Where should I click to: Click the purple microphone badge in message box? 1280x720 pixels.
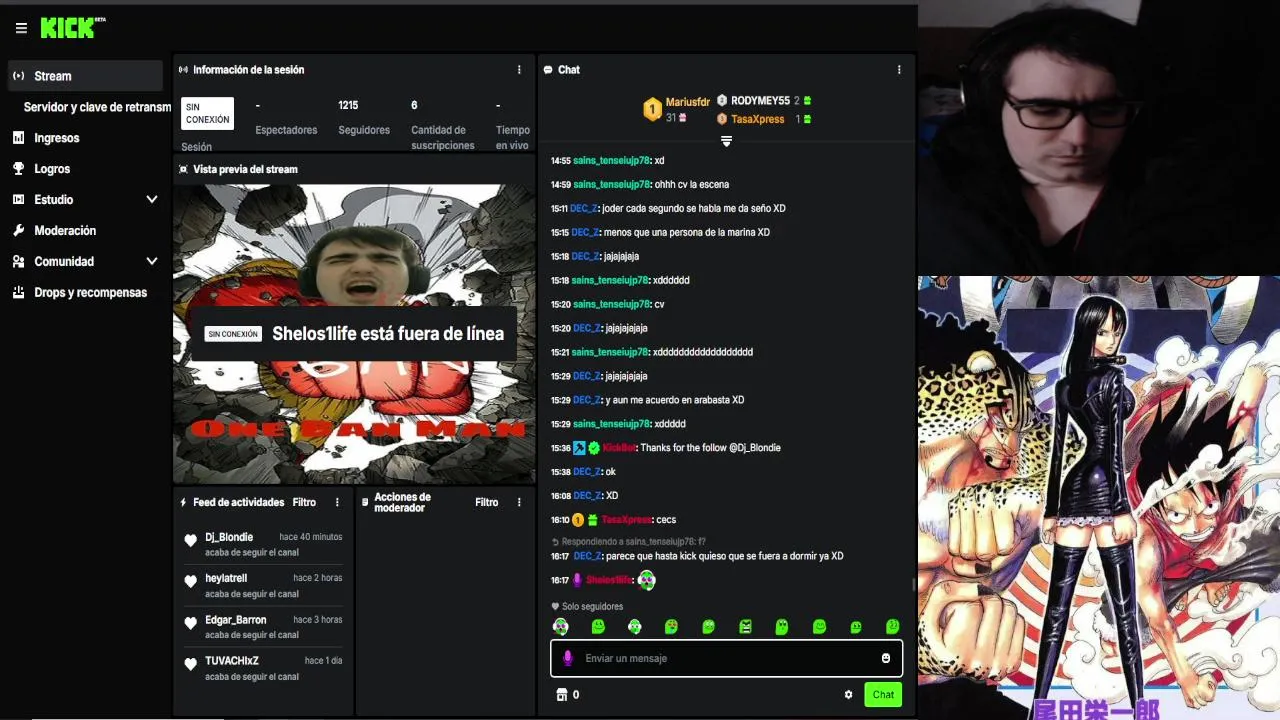(568, 658)
